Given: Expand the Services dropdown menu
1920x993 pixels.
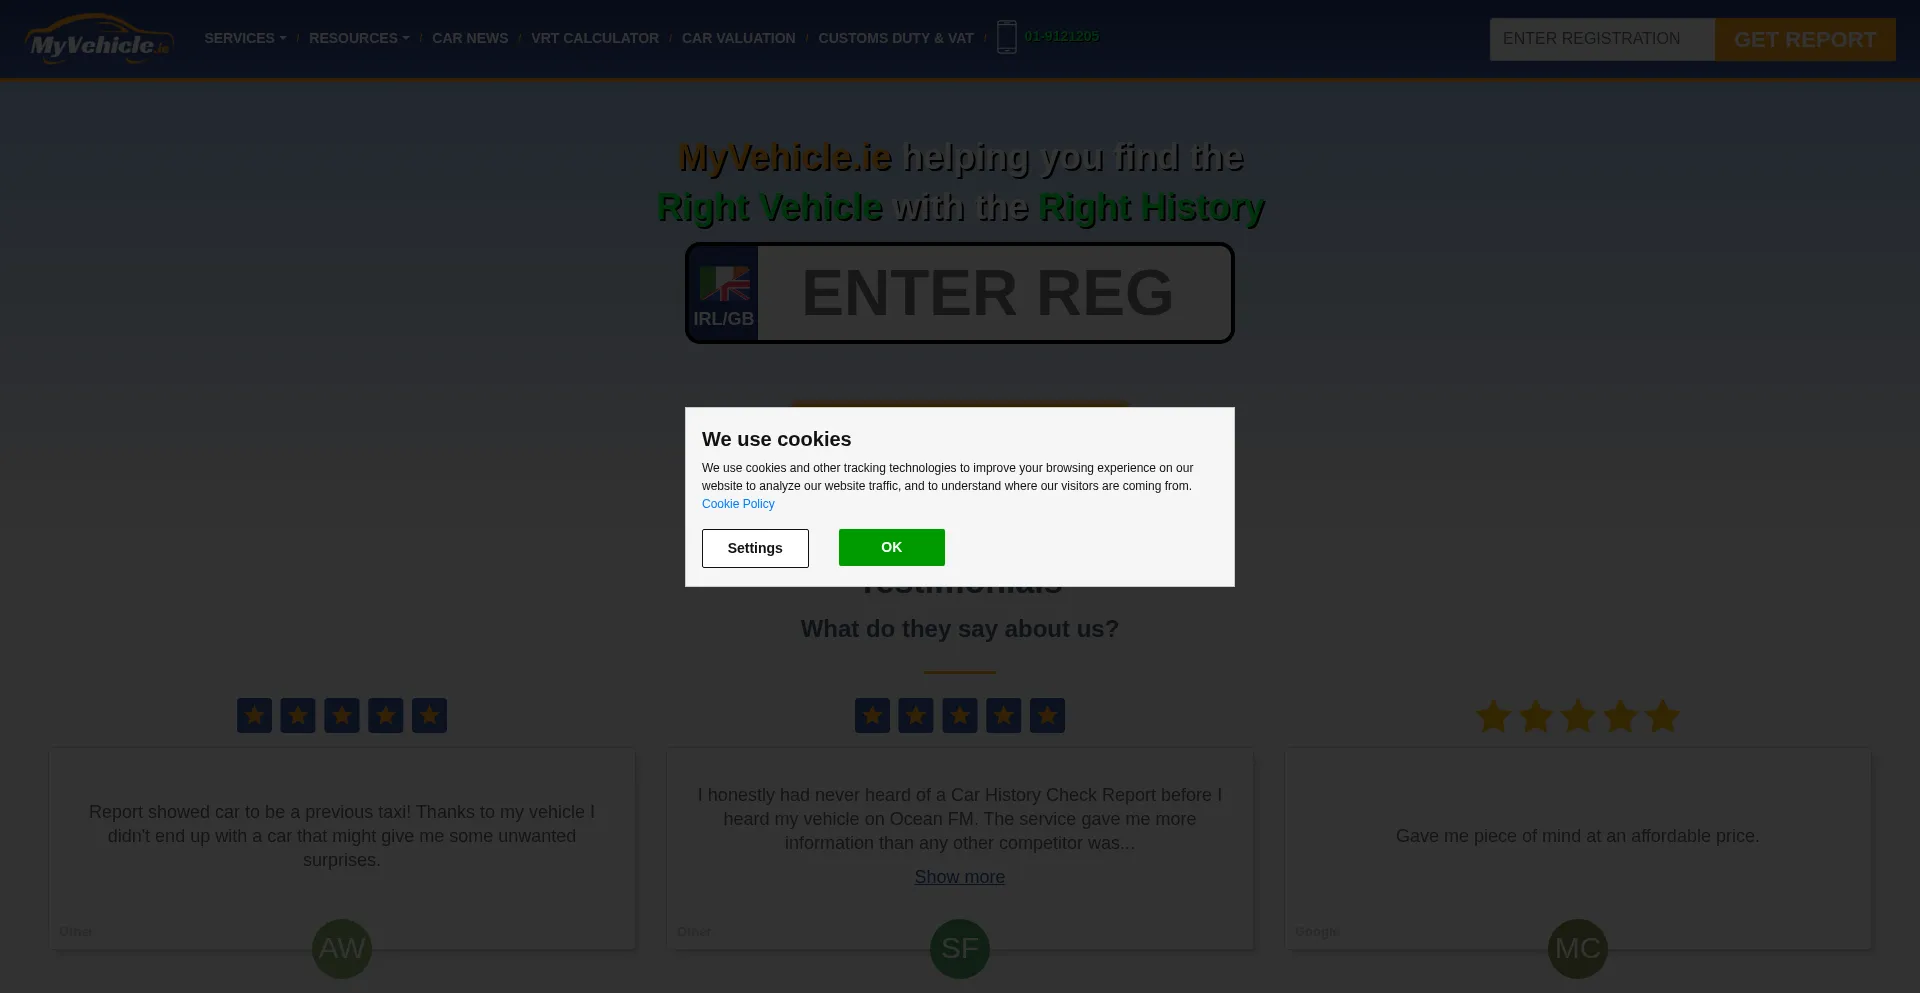Looking at the screenshot, I should [245, 38].
